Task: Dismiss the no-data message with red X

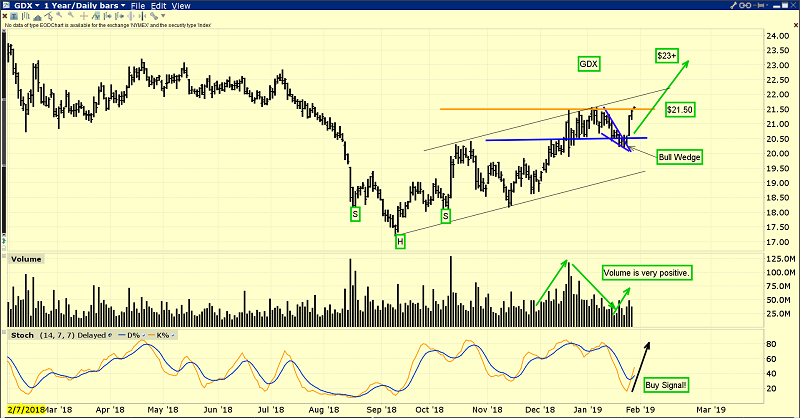Action: pyautogui.click(x=5, y=16)
